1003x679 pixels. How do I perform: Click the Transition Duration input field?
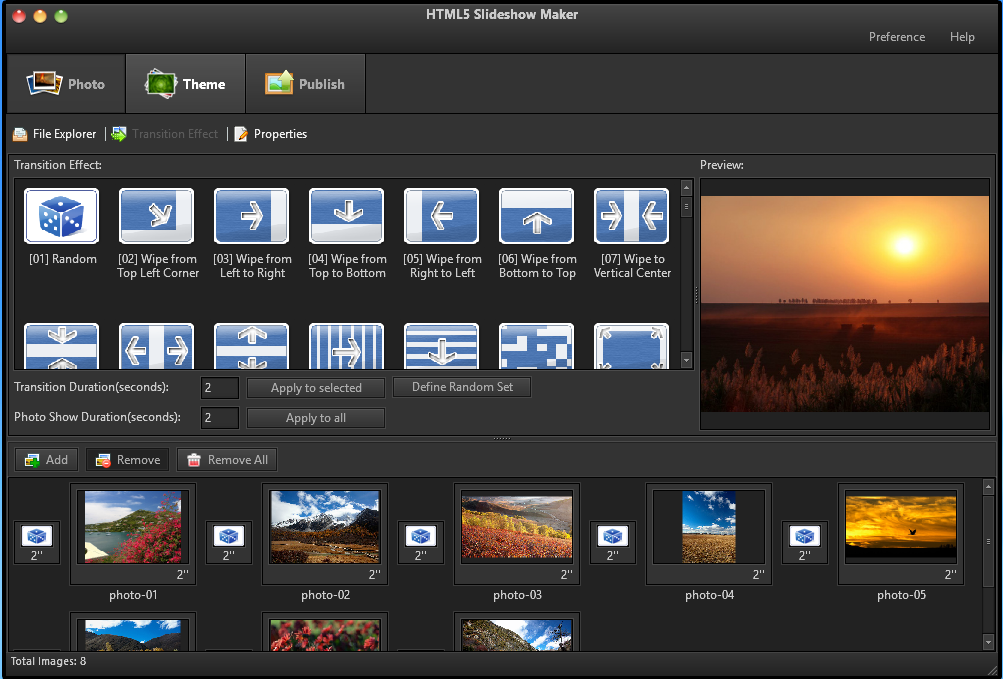tap(218, 388)
